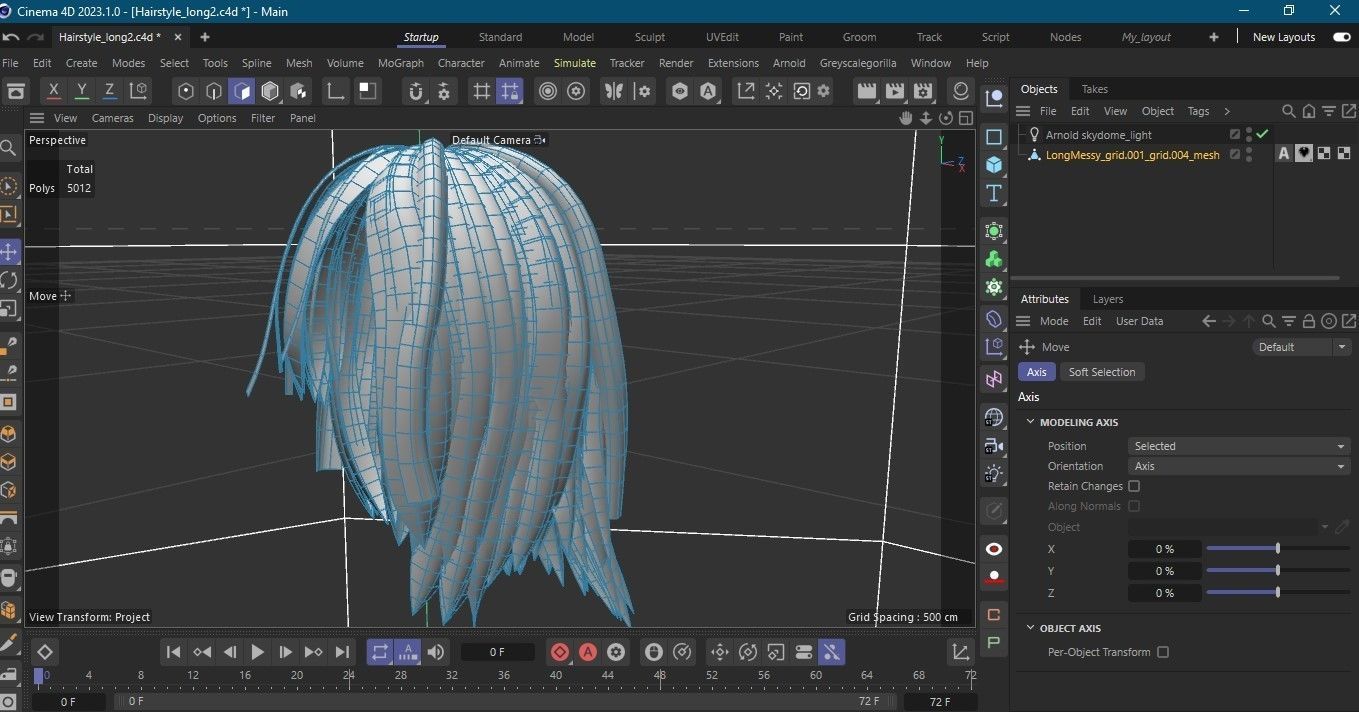
Task: Go to end of animation
Action: point(342,652)
